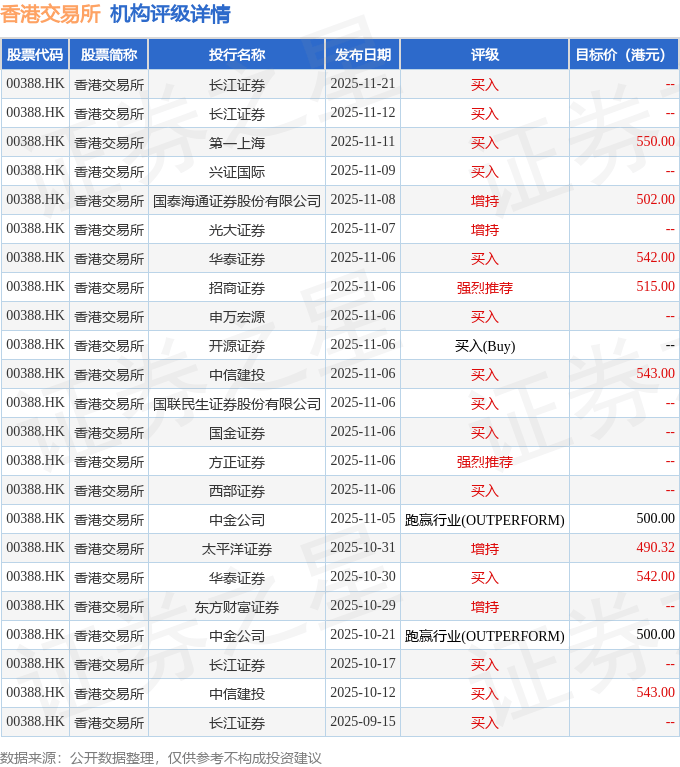Click the date 2025-11-12
The height and width of the screenshot is (767, 680).
363,112
